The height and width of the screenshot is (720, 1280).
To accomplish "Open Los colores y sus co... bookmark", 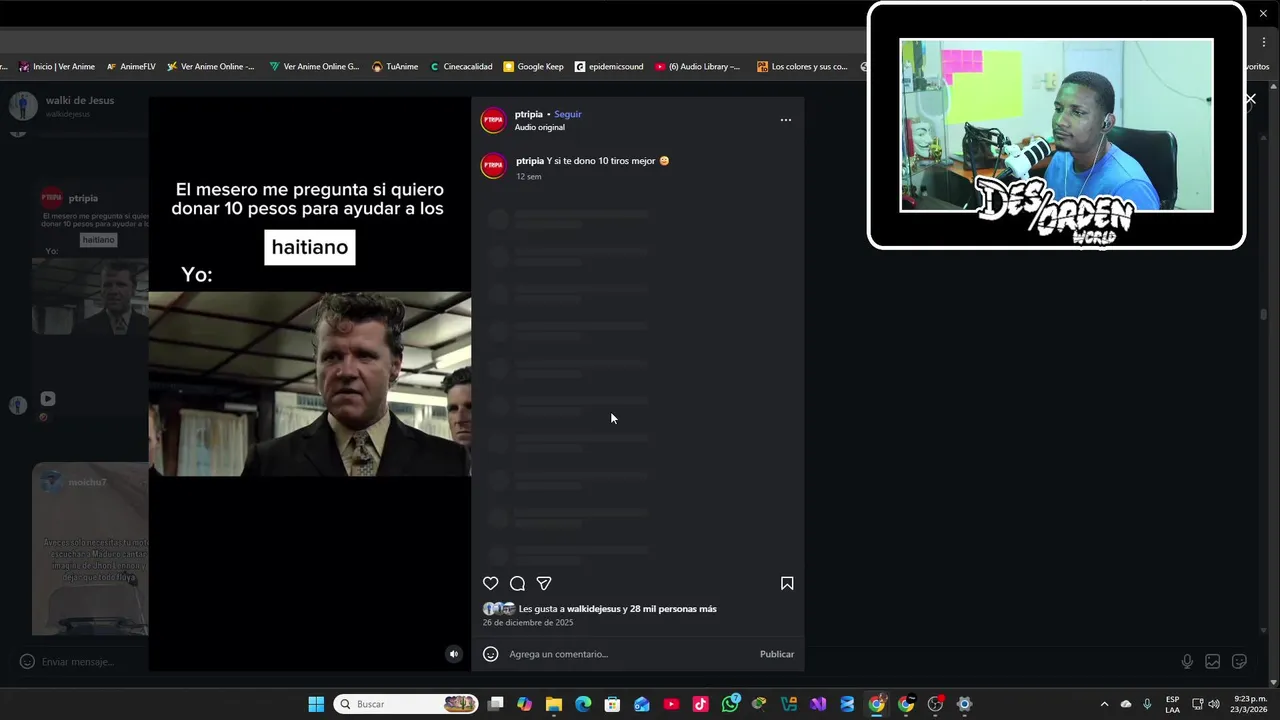I will pyautogui.click(x=802, y=67).
